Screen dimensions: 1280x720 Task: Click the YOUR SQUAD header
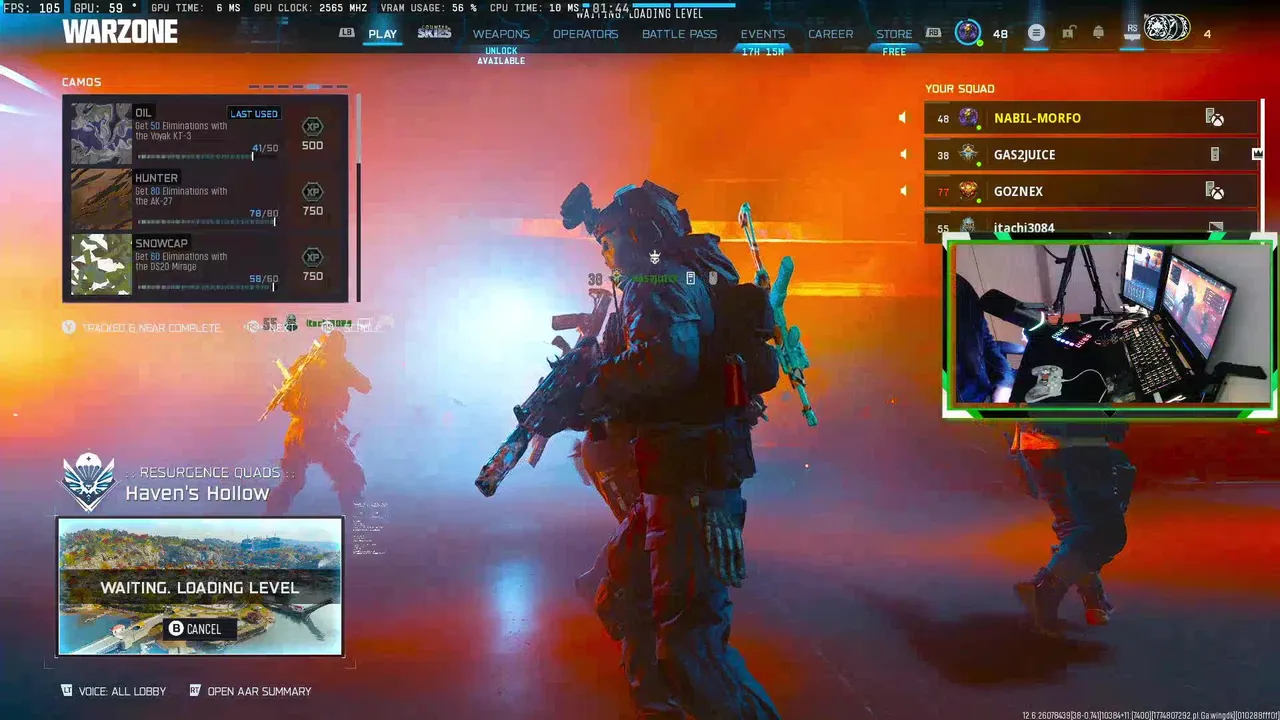click(x=959, y=89)
